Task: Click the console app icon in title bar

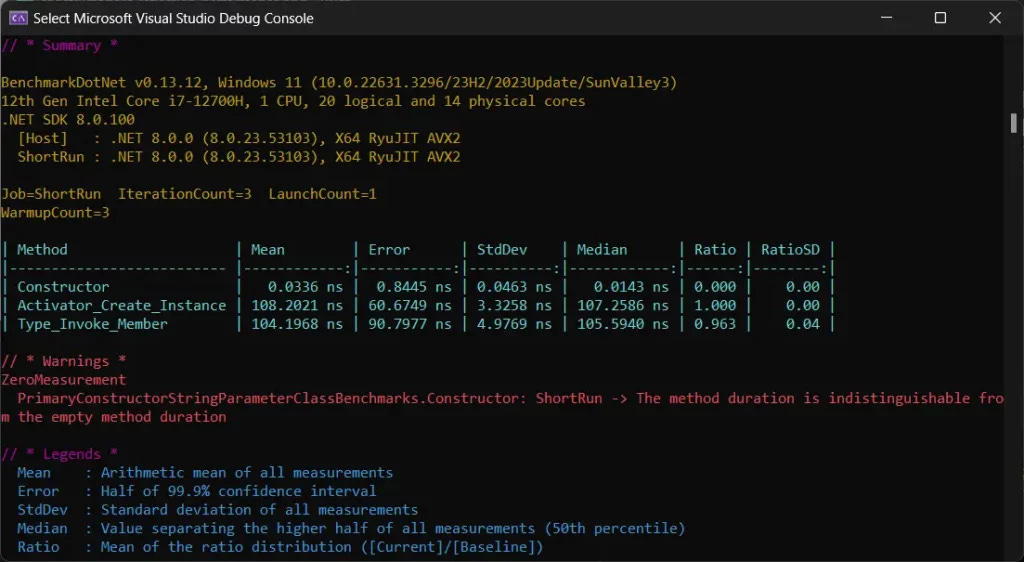Action: [x=18, y=18]
